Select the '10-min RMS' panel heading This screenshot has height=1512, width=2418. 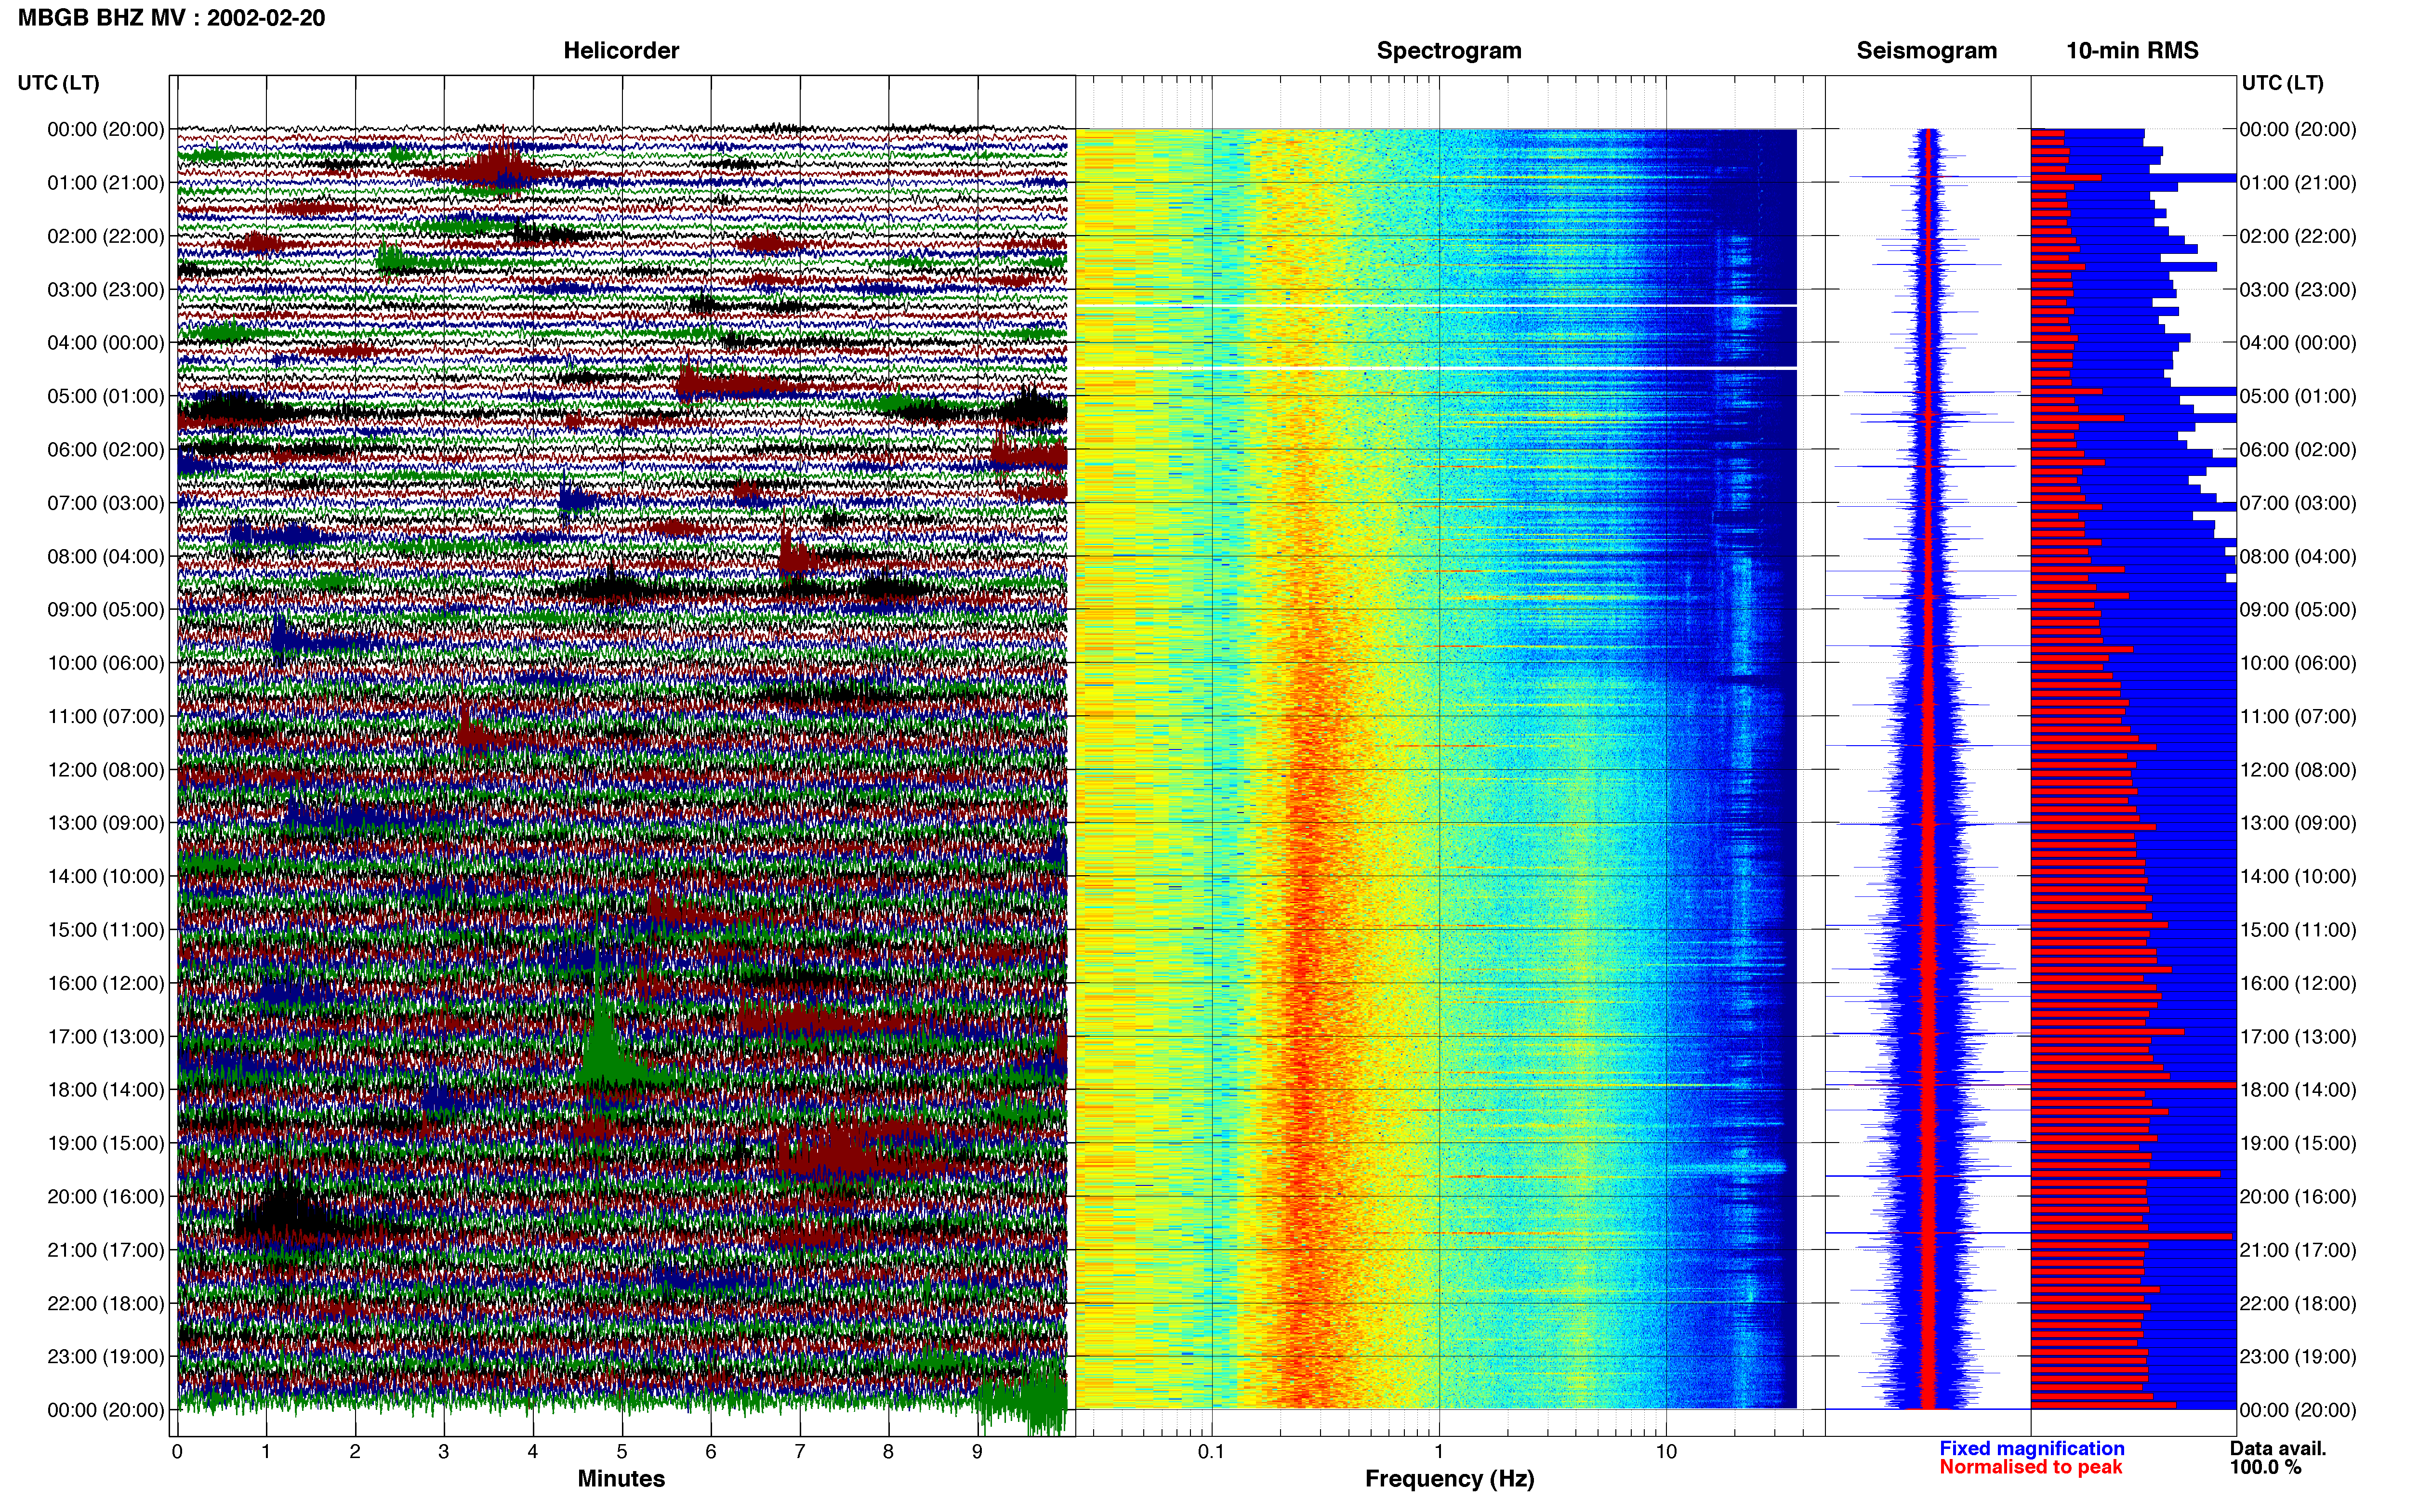2132,51
